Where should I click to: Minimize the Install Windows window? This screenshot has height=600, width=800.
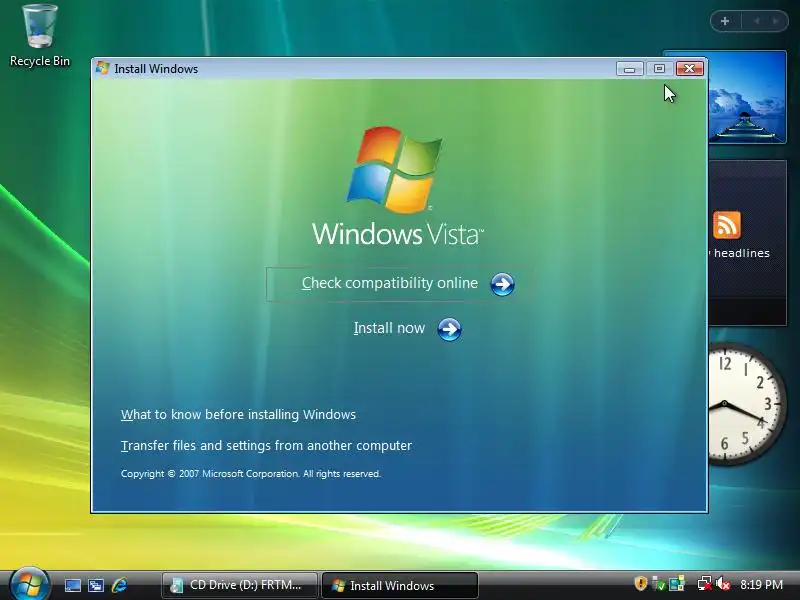pyautogui.click(x=629, y=68)
